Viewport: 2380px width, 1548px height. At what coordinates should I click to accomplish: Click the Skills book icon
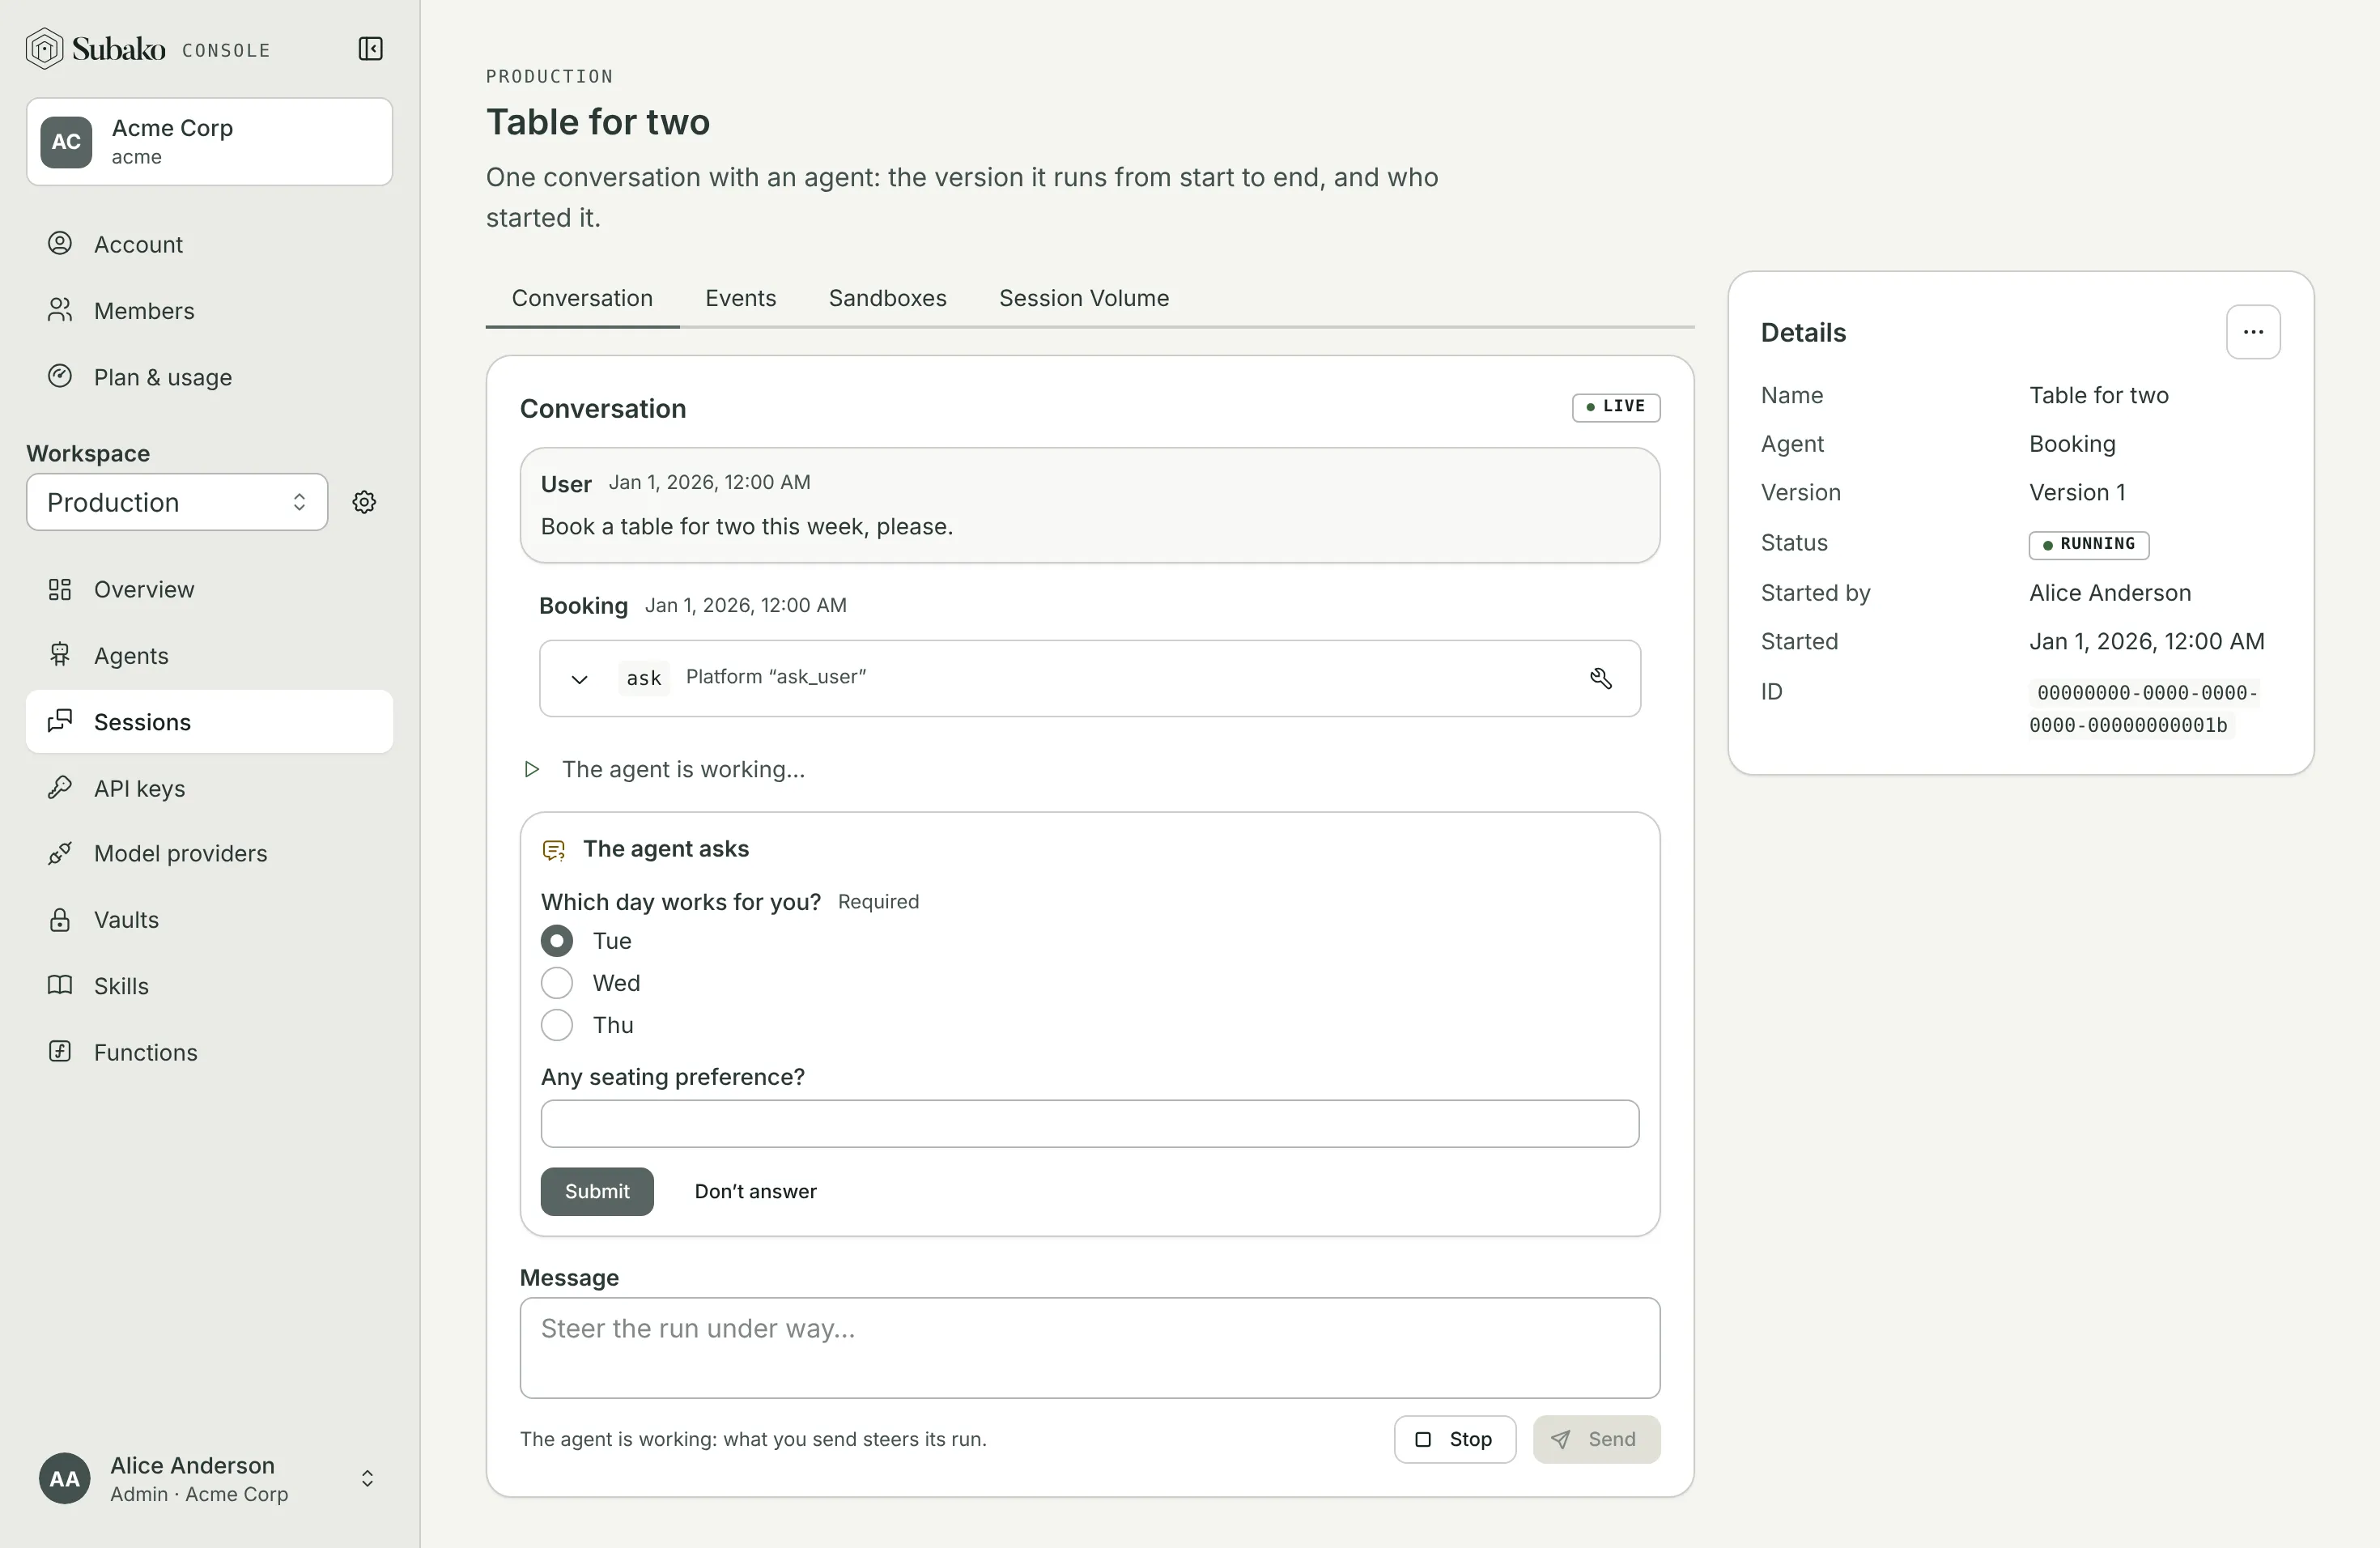point(60,985)
